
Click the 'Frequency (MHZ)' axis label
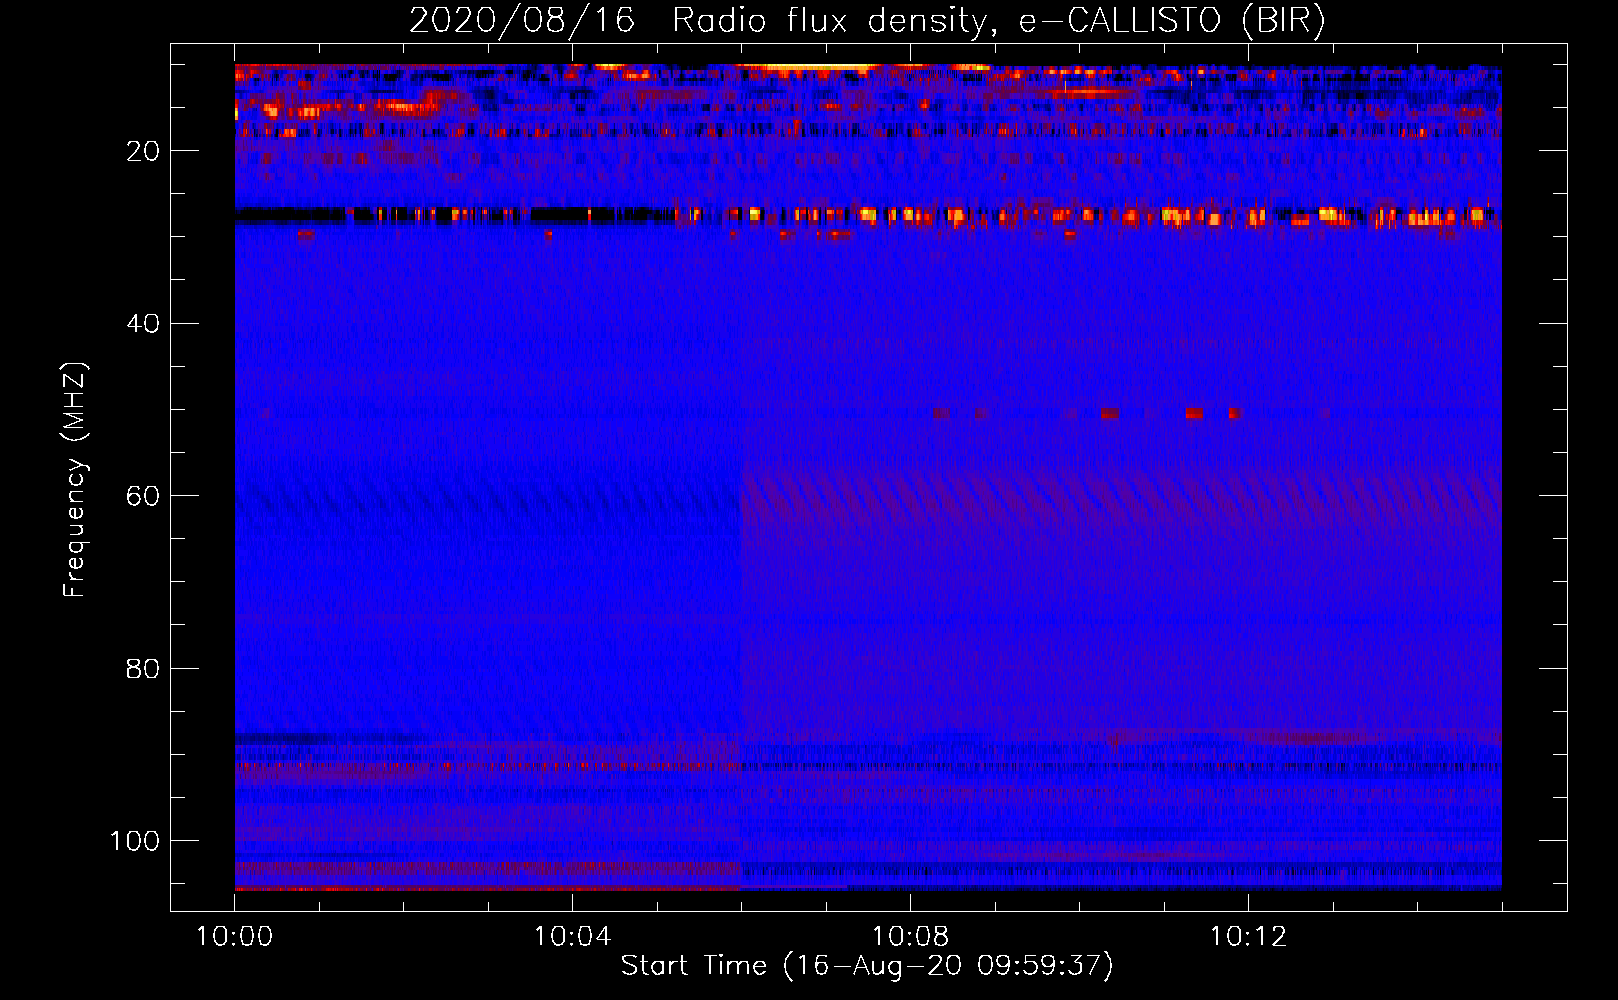[x=75, y=480]
